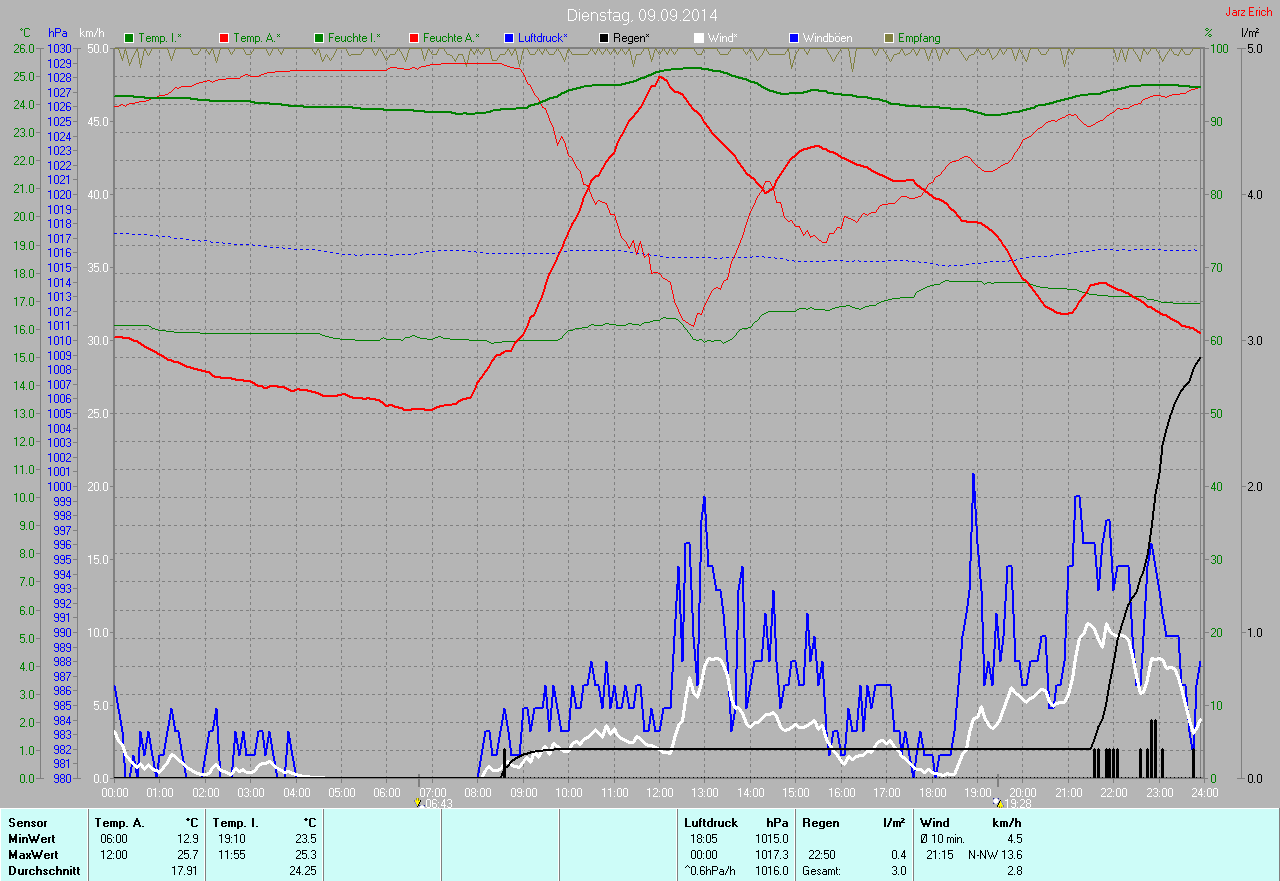Image resolution: width=1280 pixels, height=881 pixels.
Task: Click the Temp. I. green legend swatch
Action: click(129, 38)
